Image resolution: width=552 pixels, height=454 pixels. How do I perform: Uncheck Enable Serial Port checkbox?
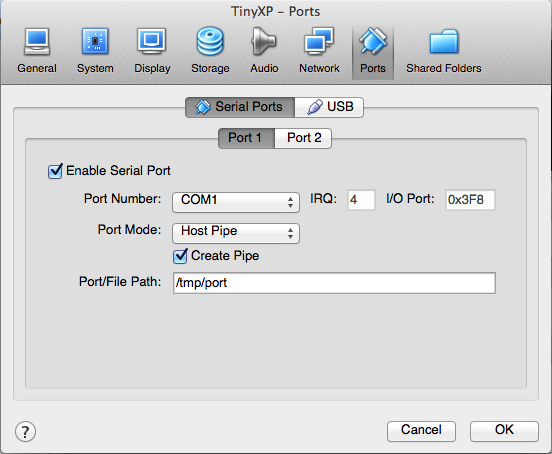[55, 171]
